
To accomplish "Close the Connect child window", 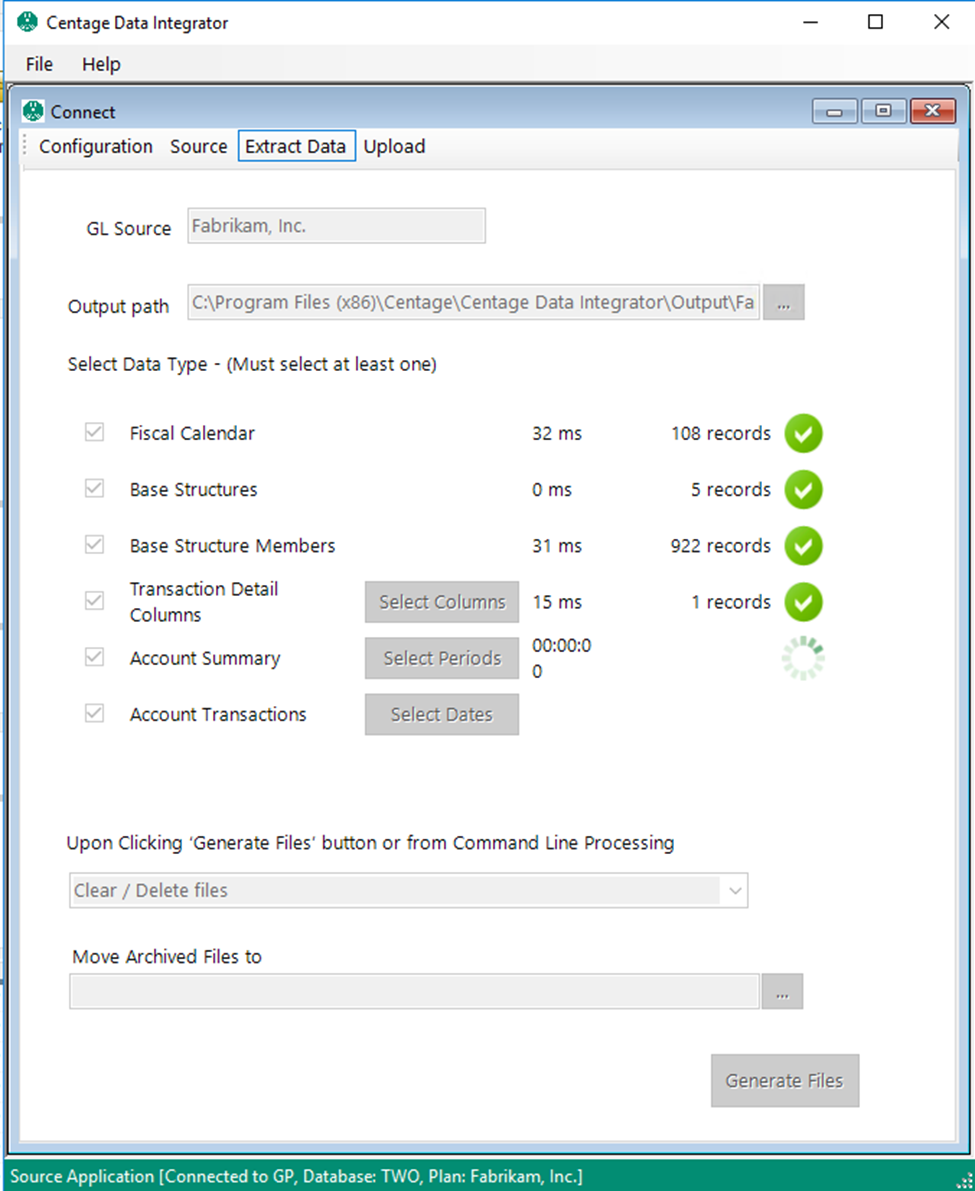I will (x=932, y=112).
